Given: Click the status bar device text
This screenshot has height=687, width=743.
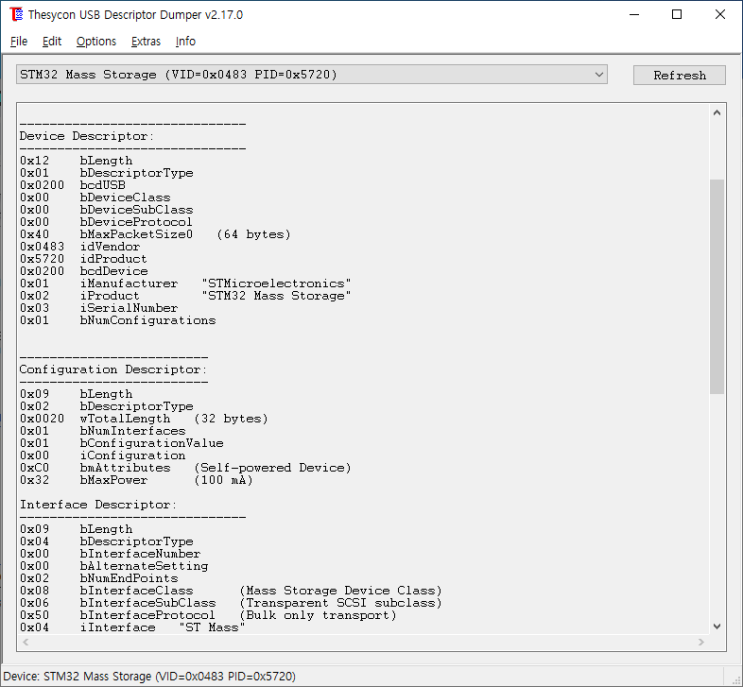Looking at the screenshot, I should [x=150, y=677].
